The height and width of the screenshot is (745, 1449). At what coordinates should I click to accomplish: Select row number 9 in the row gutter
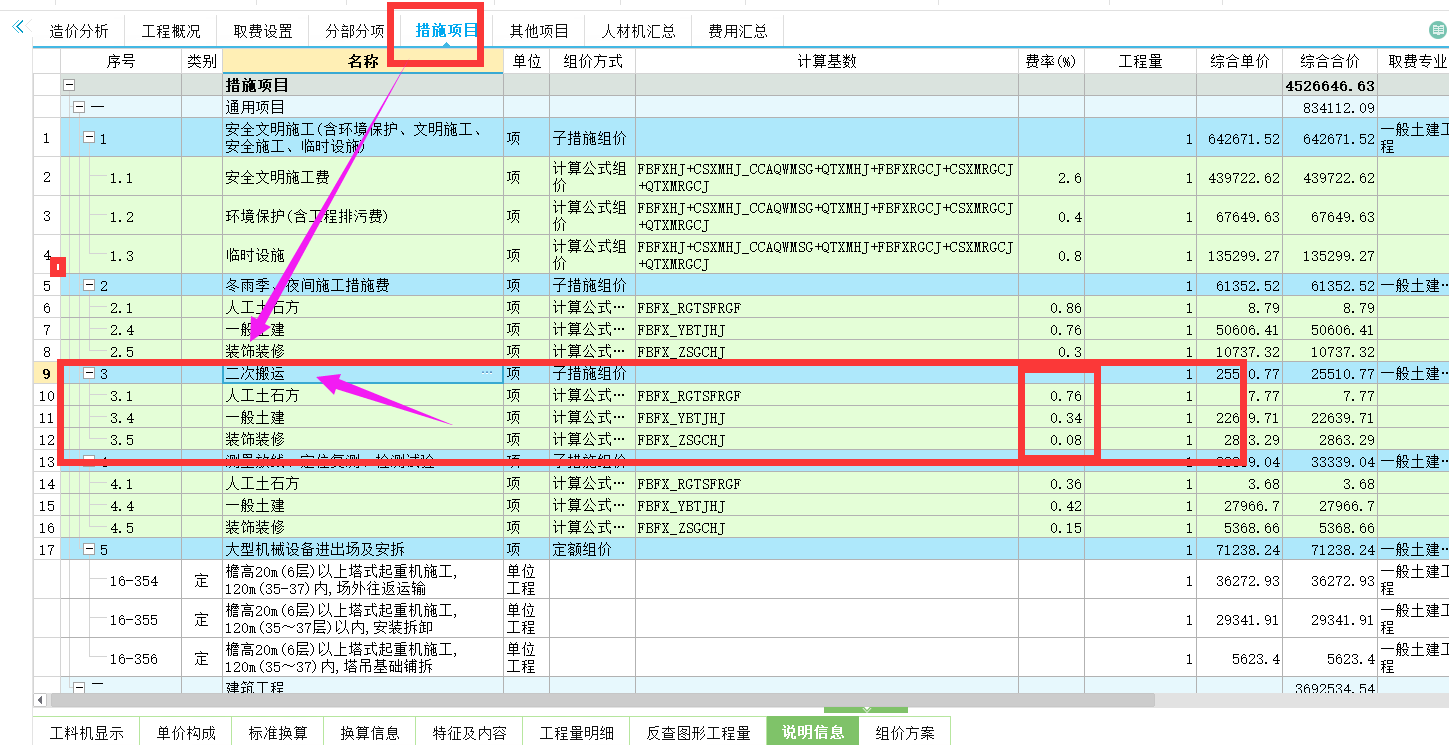46,373
